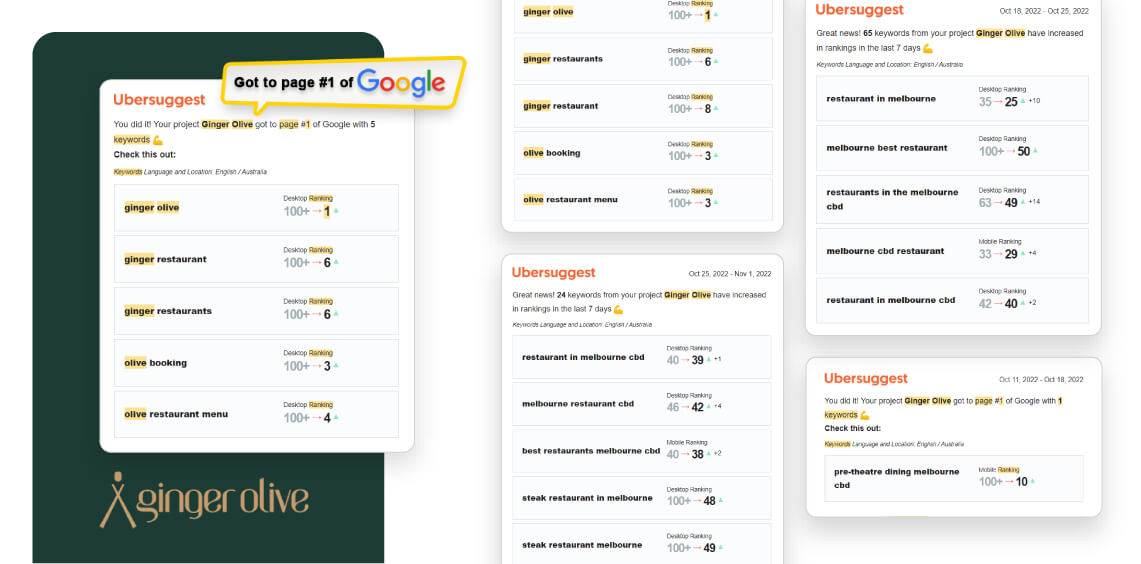Select 'restaurant in melbourne cbd' keyword ranked 42 → 40
Viewport: 1141px width, 564px height.
[x=891, y=300]
